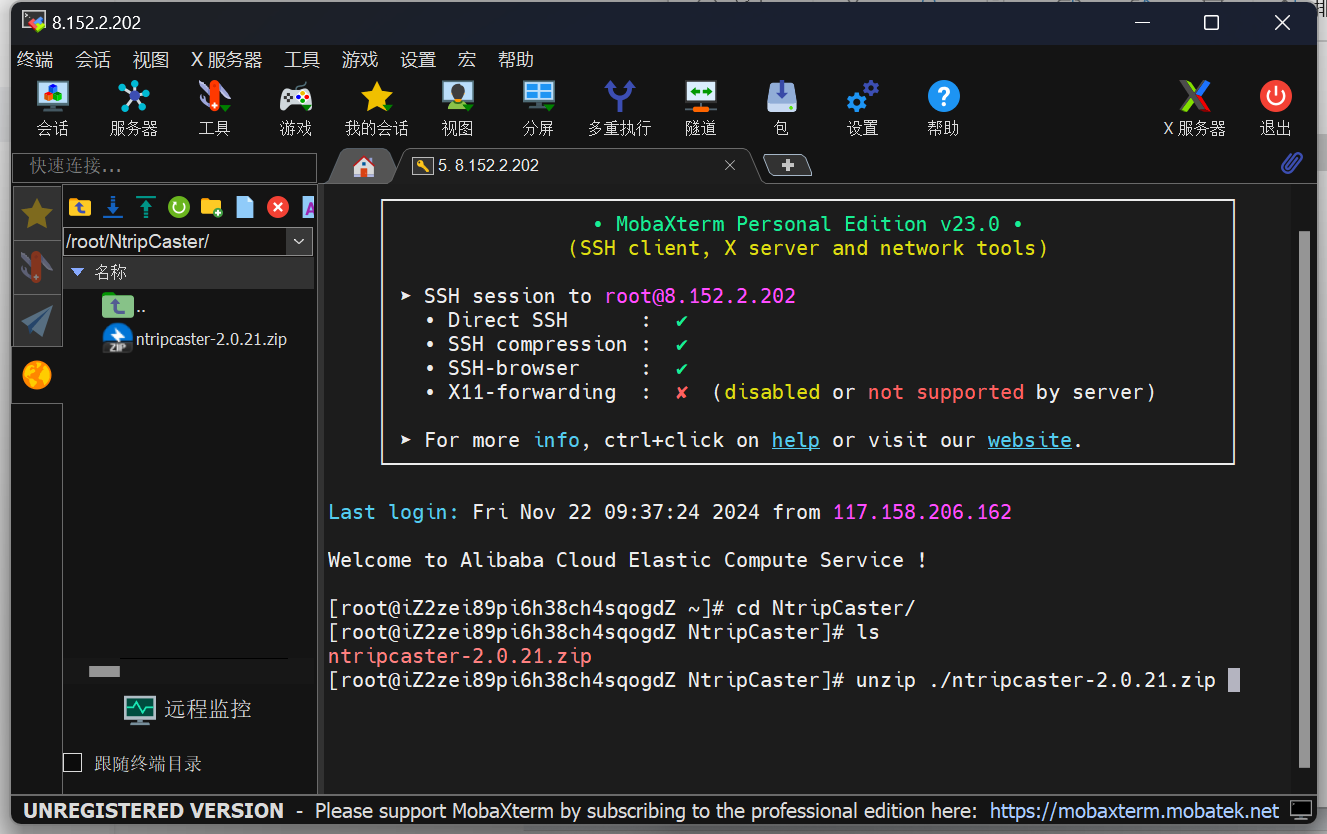Screen dimensions: 1327x834
Task: Start the X 服务器 toolbar icon
Action: click(1194, 108)
